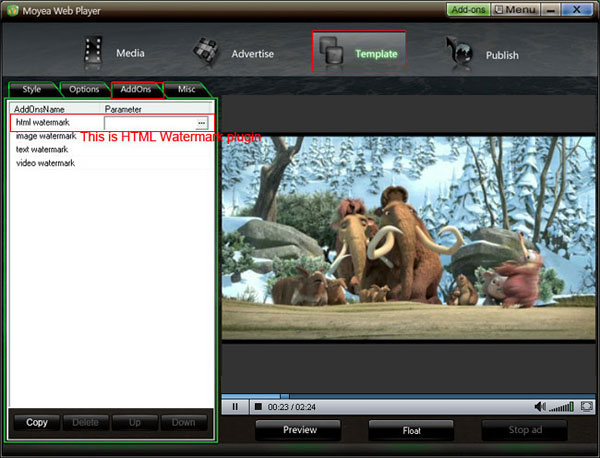Stop the video with the square button
Viewport: 600px width, 458px height.
(x=258, y=406)
